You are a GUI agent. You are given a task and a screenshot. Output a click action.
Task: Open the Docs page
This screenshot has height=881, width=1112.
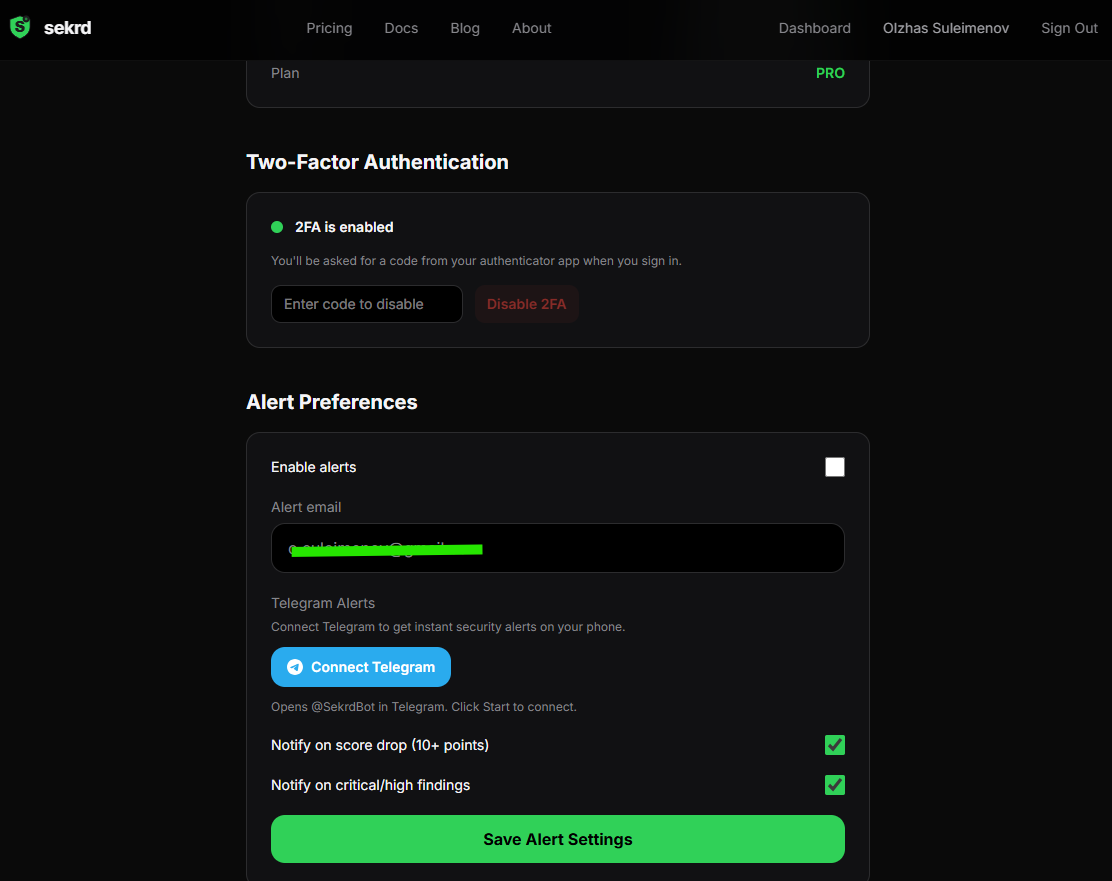pyautogui.click(x=401, y=28)
